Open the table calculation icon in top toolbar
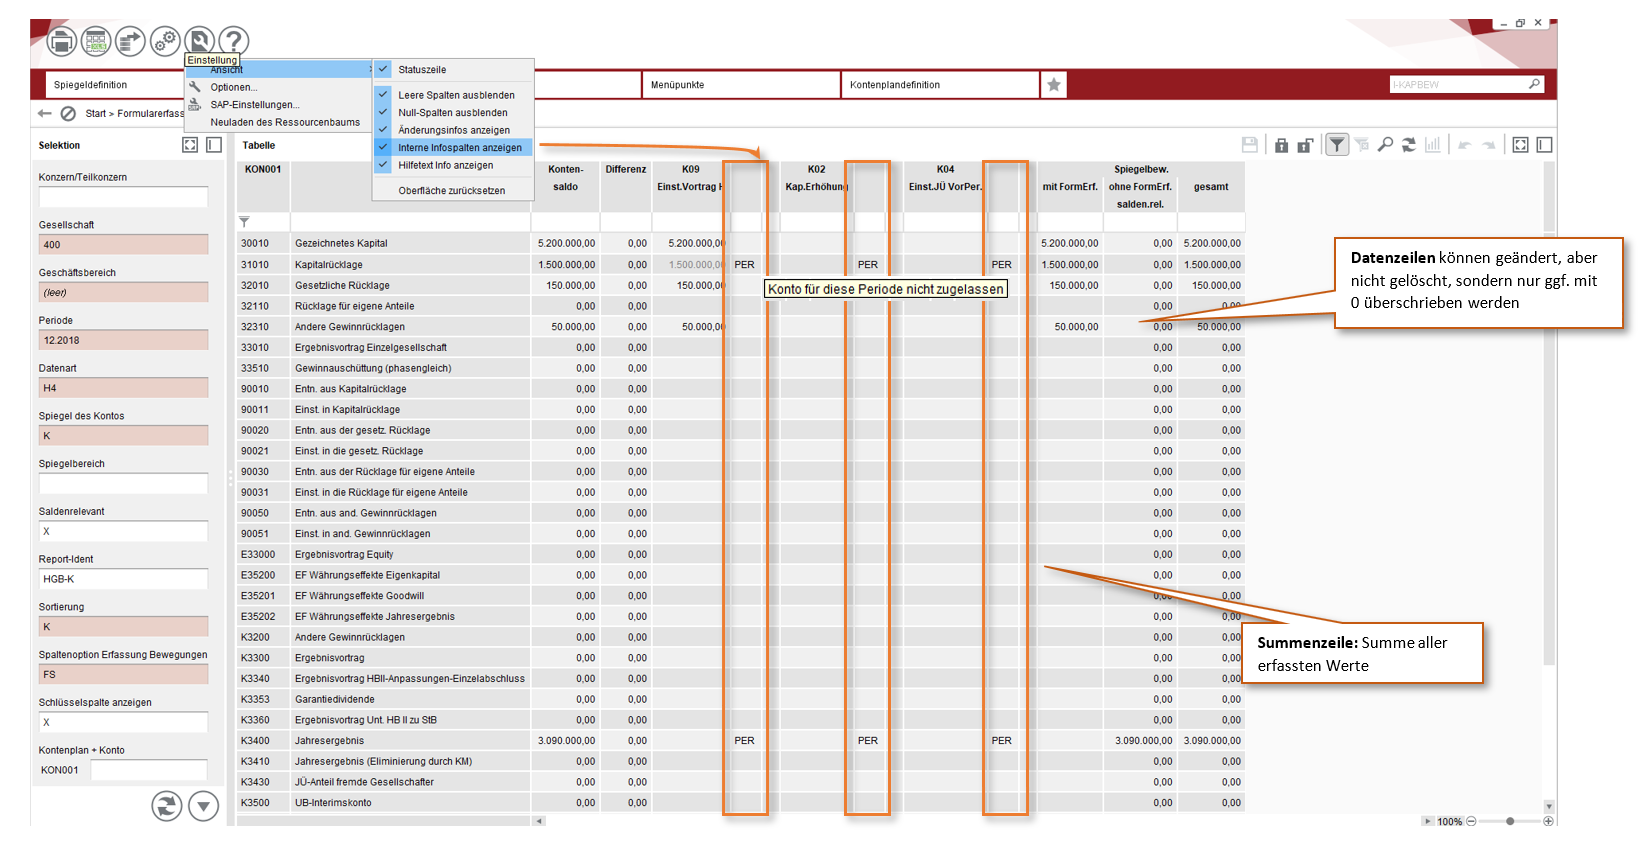1651x847 pixels. tap(96, 41)
